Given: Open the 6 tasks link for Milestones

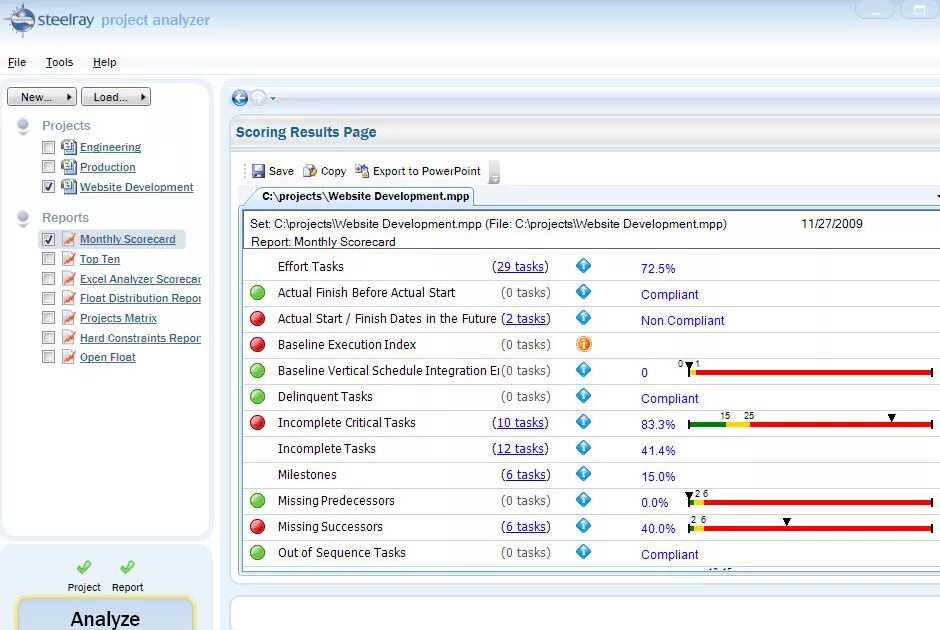Looking at the screenshot, I should point(526,475).
